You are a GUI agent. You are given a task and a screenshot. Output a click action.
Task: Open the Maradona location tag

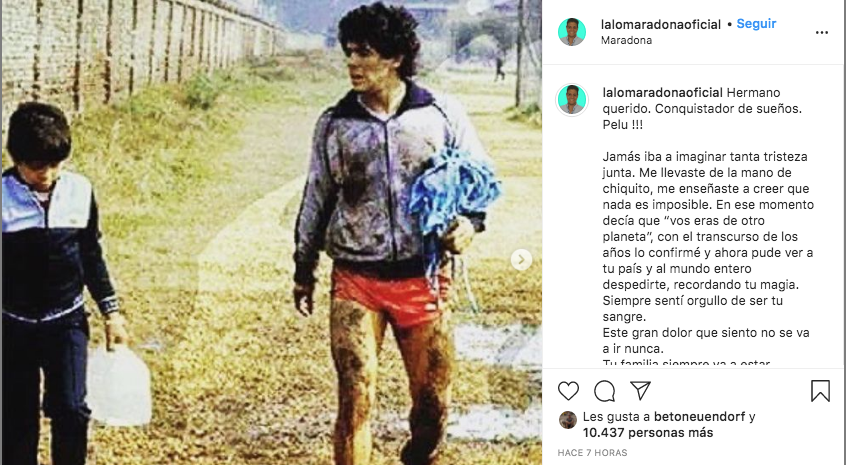click(x=626, y=40)
